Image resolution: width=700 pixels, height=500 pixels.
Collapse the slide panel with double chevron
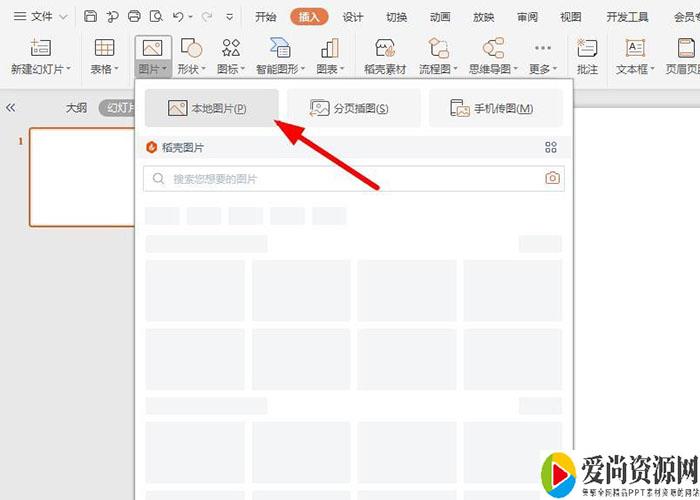pyautogui.click(x=11, y=108)
